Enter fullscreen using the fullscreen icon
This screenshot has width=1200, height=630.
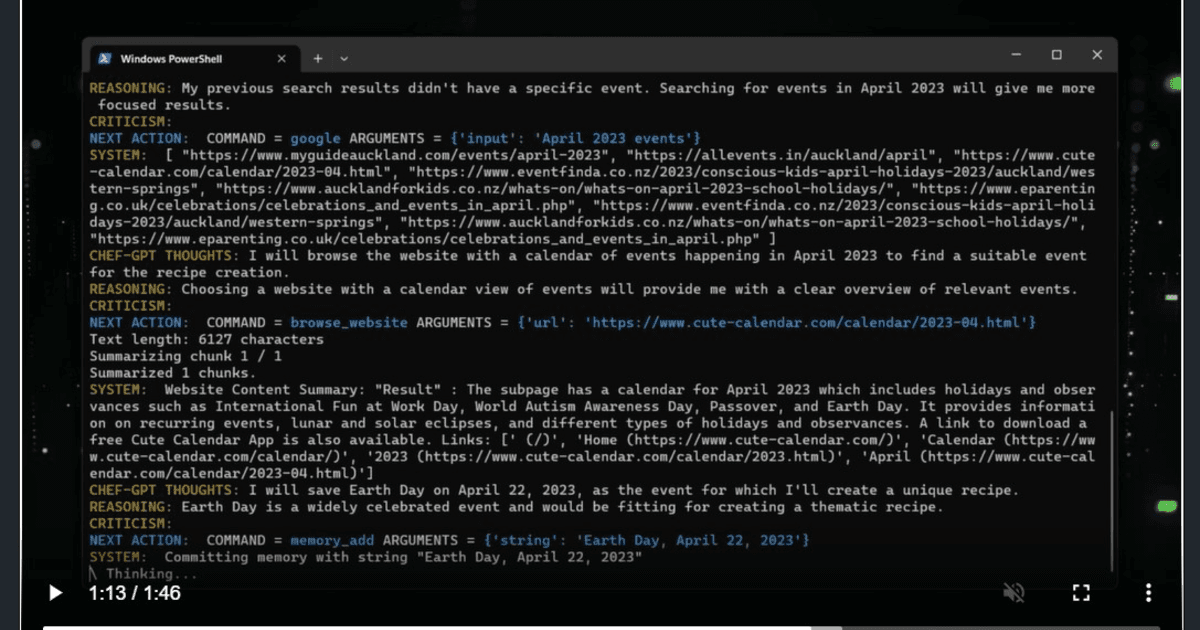point(1081,592)
